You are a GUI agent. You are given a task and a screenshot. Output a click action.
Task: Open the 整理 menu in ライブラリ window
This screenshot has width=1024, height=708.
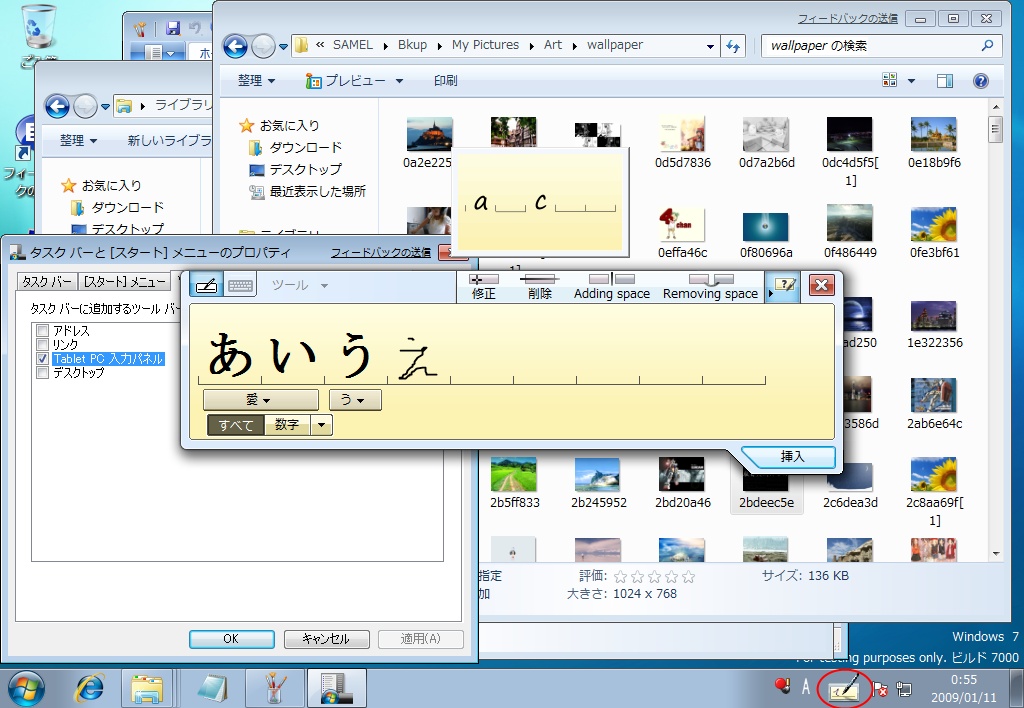[x=78, y=140]
